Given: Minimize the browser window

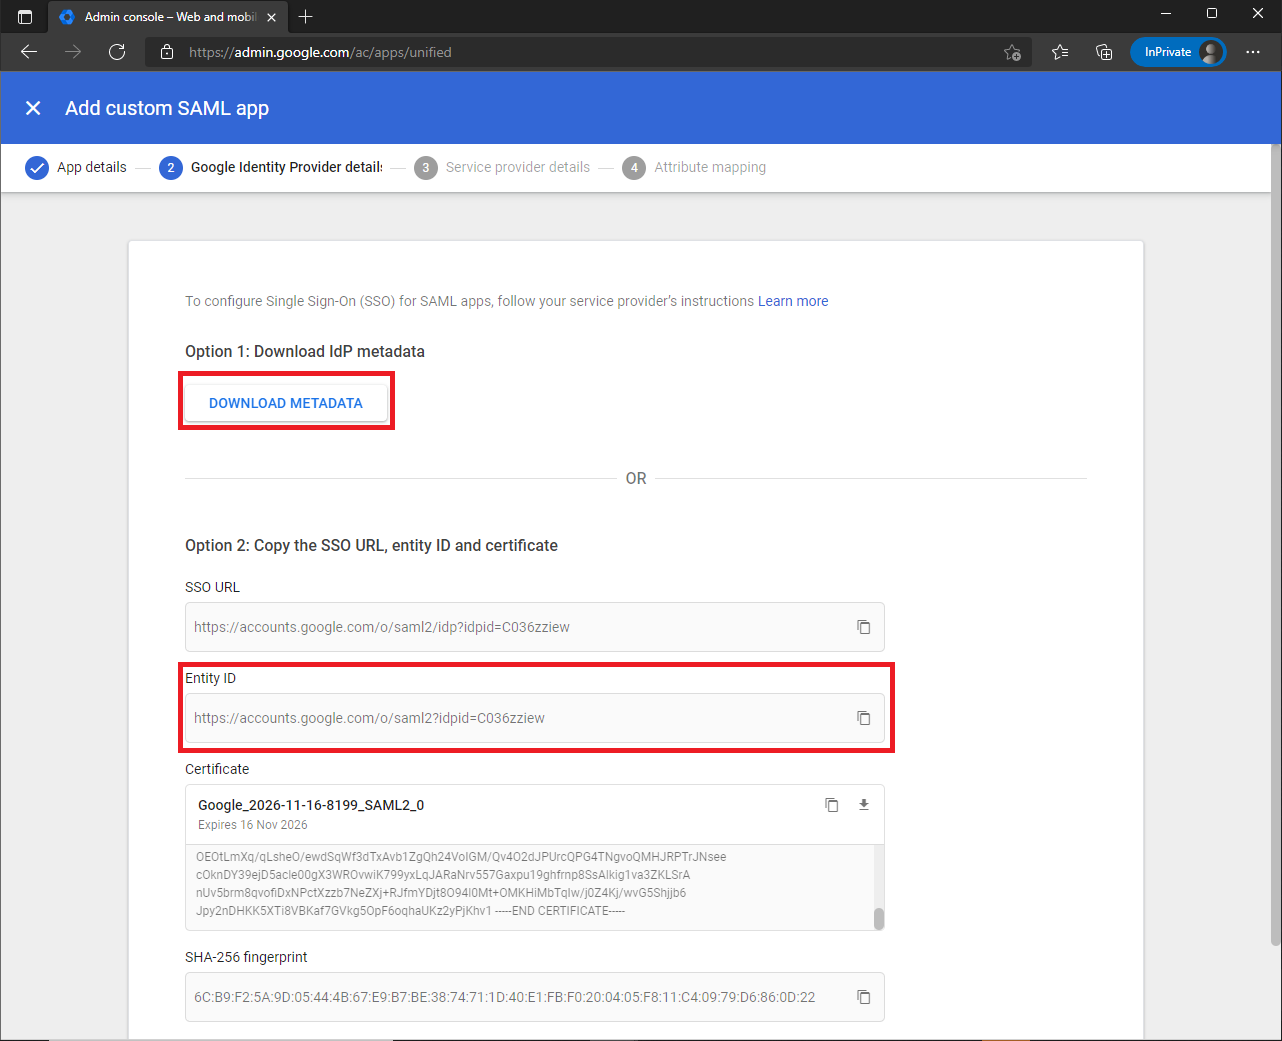Looking at the screenshot, I should (1166, 14).
